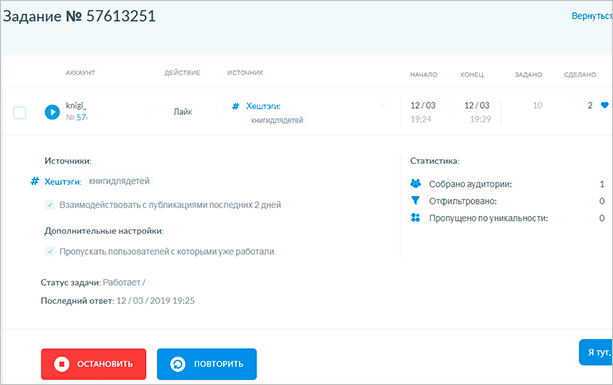Image resolution: width=613 pixels, height=385 pixels.
Task: Stop the task with the red ОСТАНОВИТЬ button
Action: tap(93, 364)
